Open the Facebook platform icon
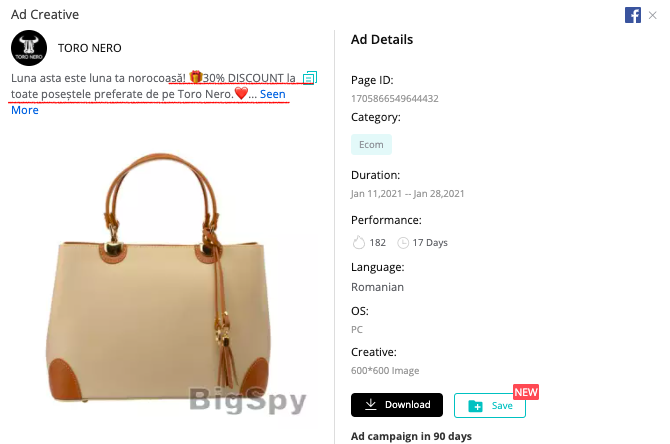670x444 pixels. (632, 15)
